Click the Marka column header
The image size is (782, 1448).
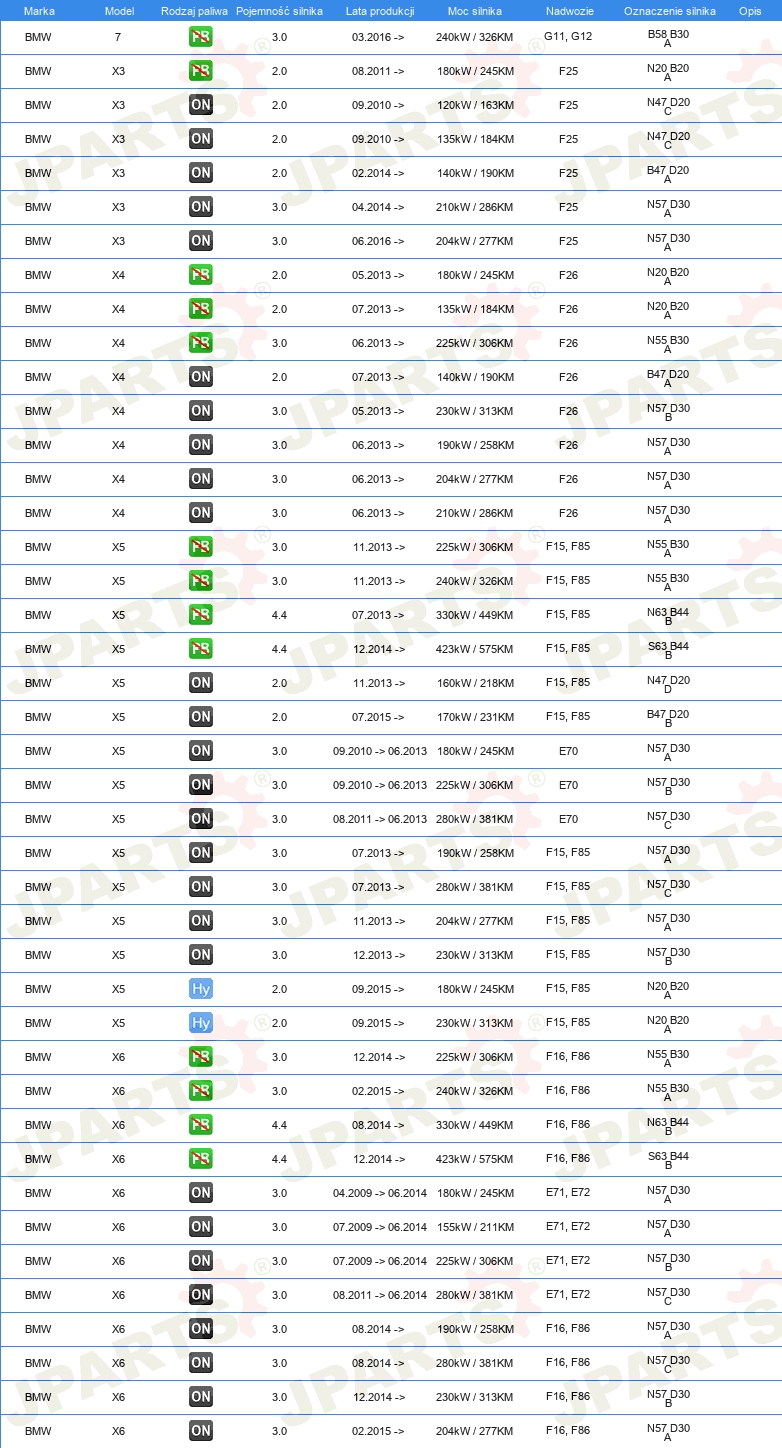[39, 11]
